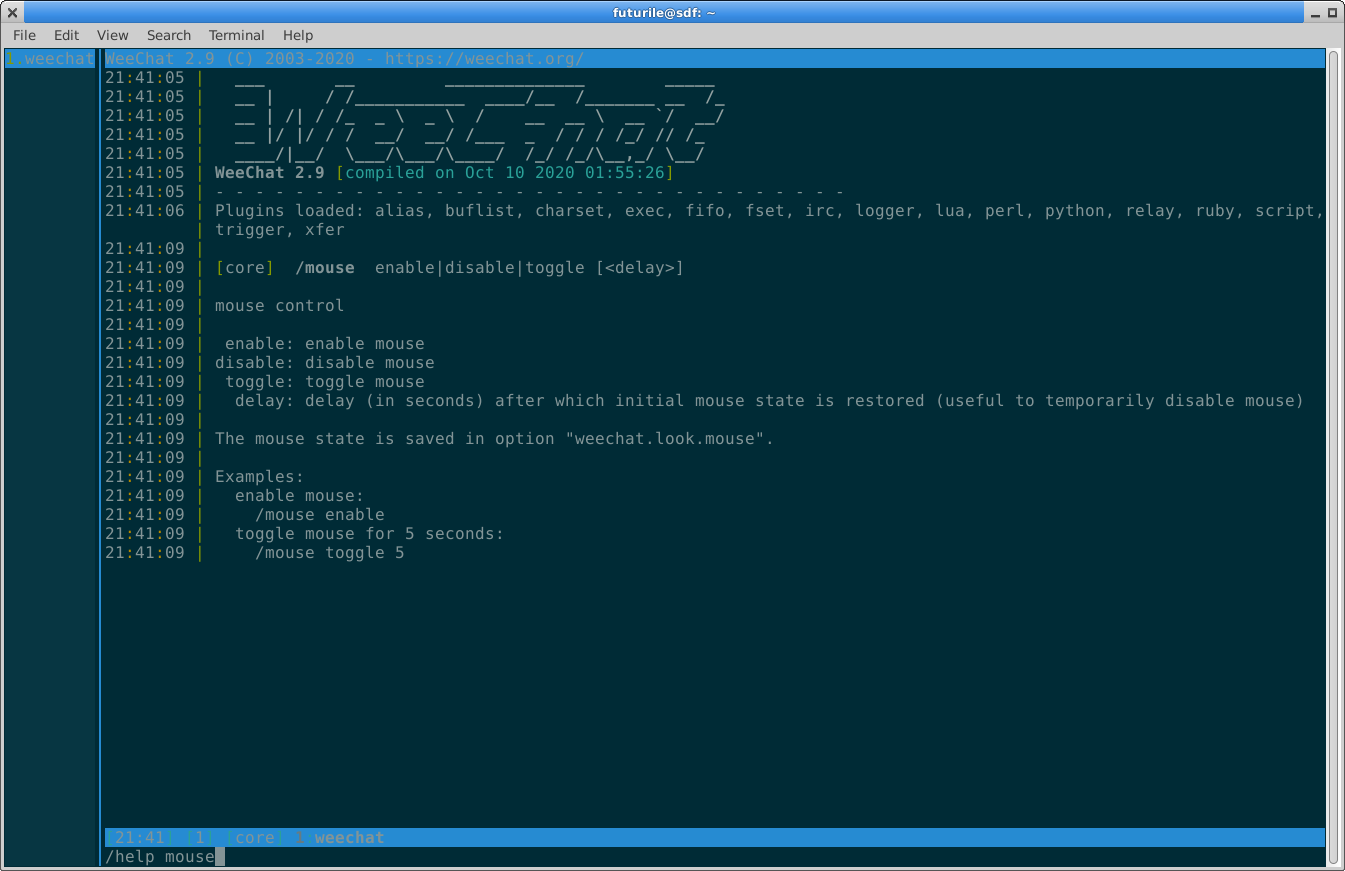Click the vertical scrollbar of the terminal
This screenshot has width=1345, height=871.
(1334, 457)
